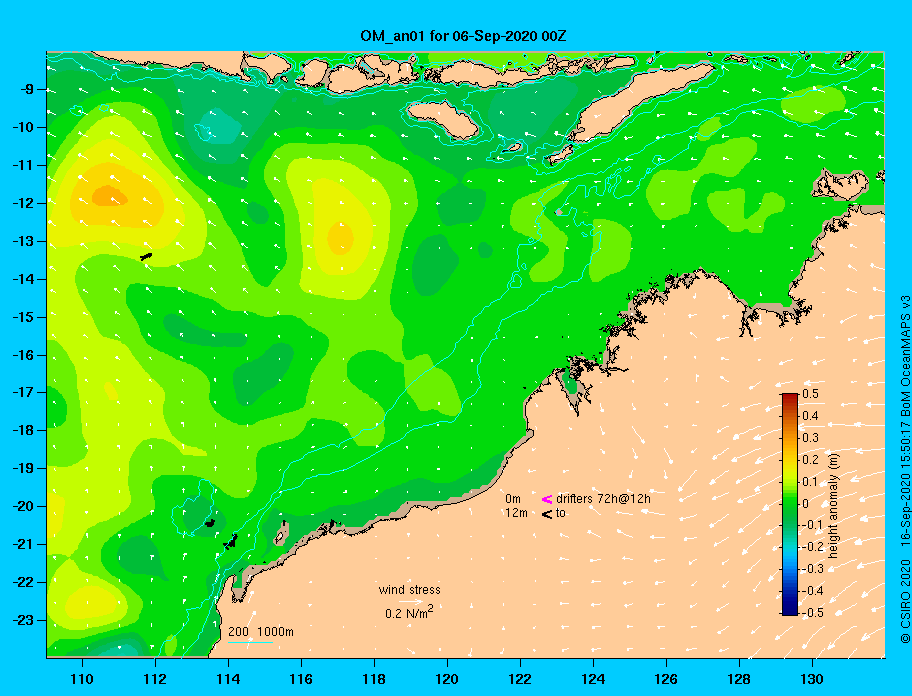Click the 114 longitude axis label
The image size is (912, 696).
[228, 679]
